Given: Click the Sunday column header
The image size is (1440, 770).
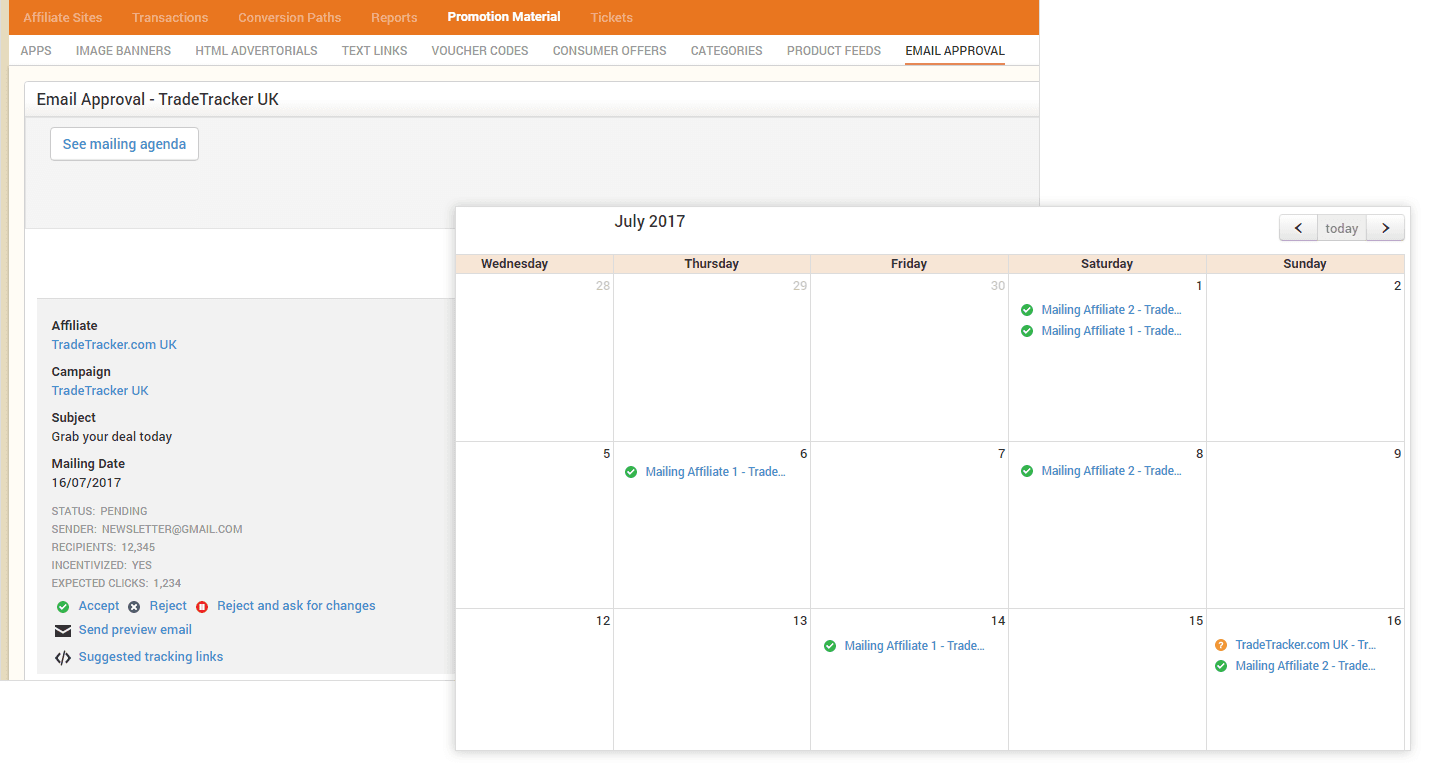Looking at the screenshot, I should point(1305,264).
